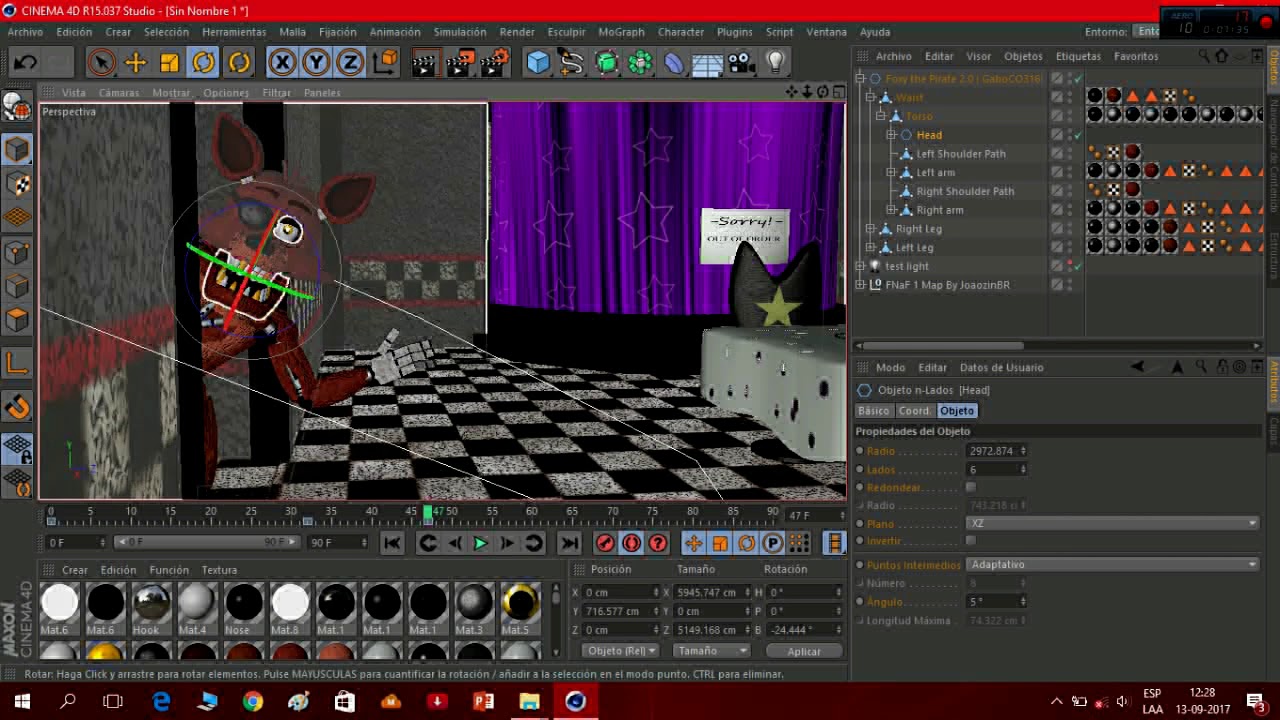Select the Axis L-shaped mode icon

tap(17, 364)
